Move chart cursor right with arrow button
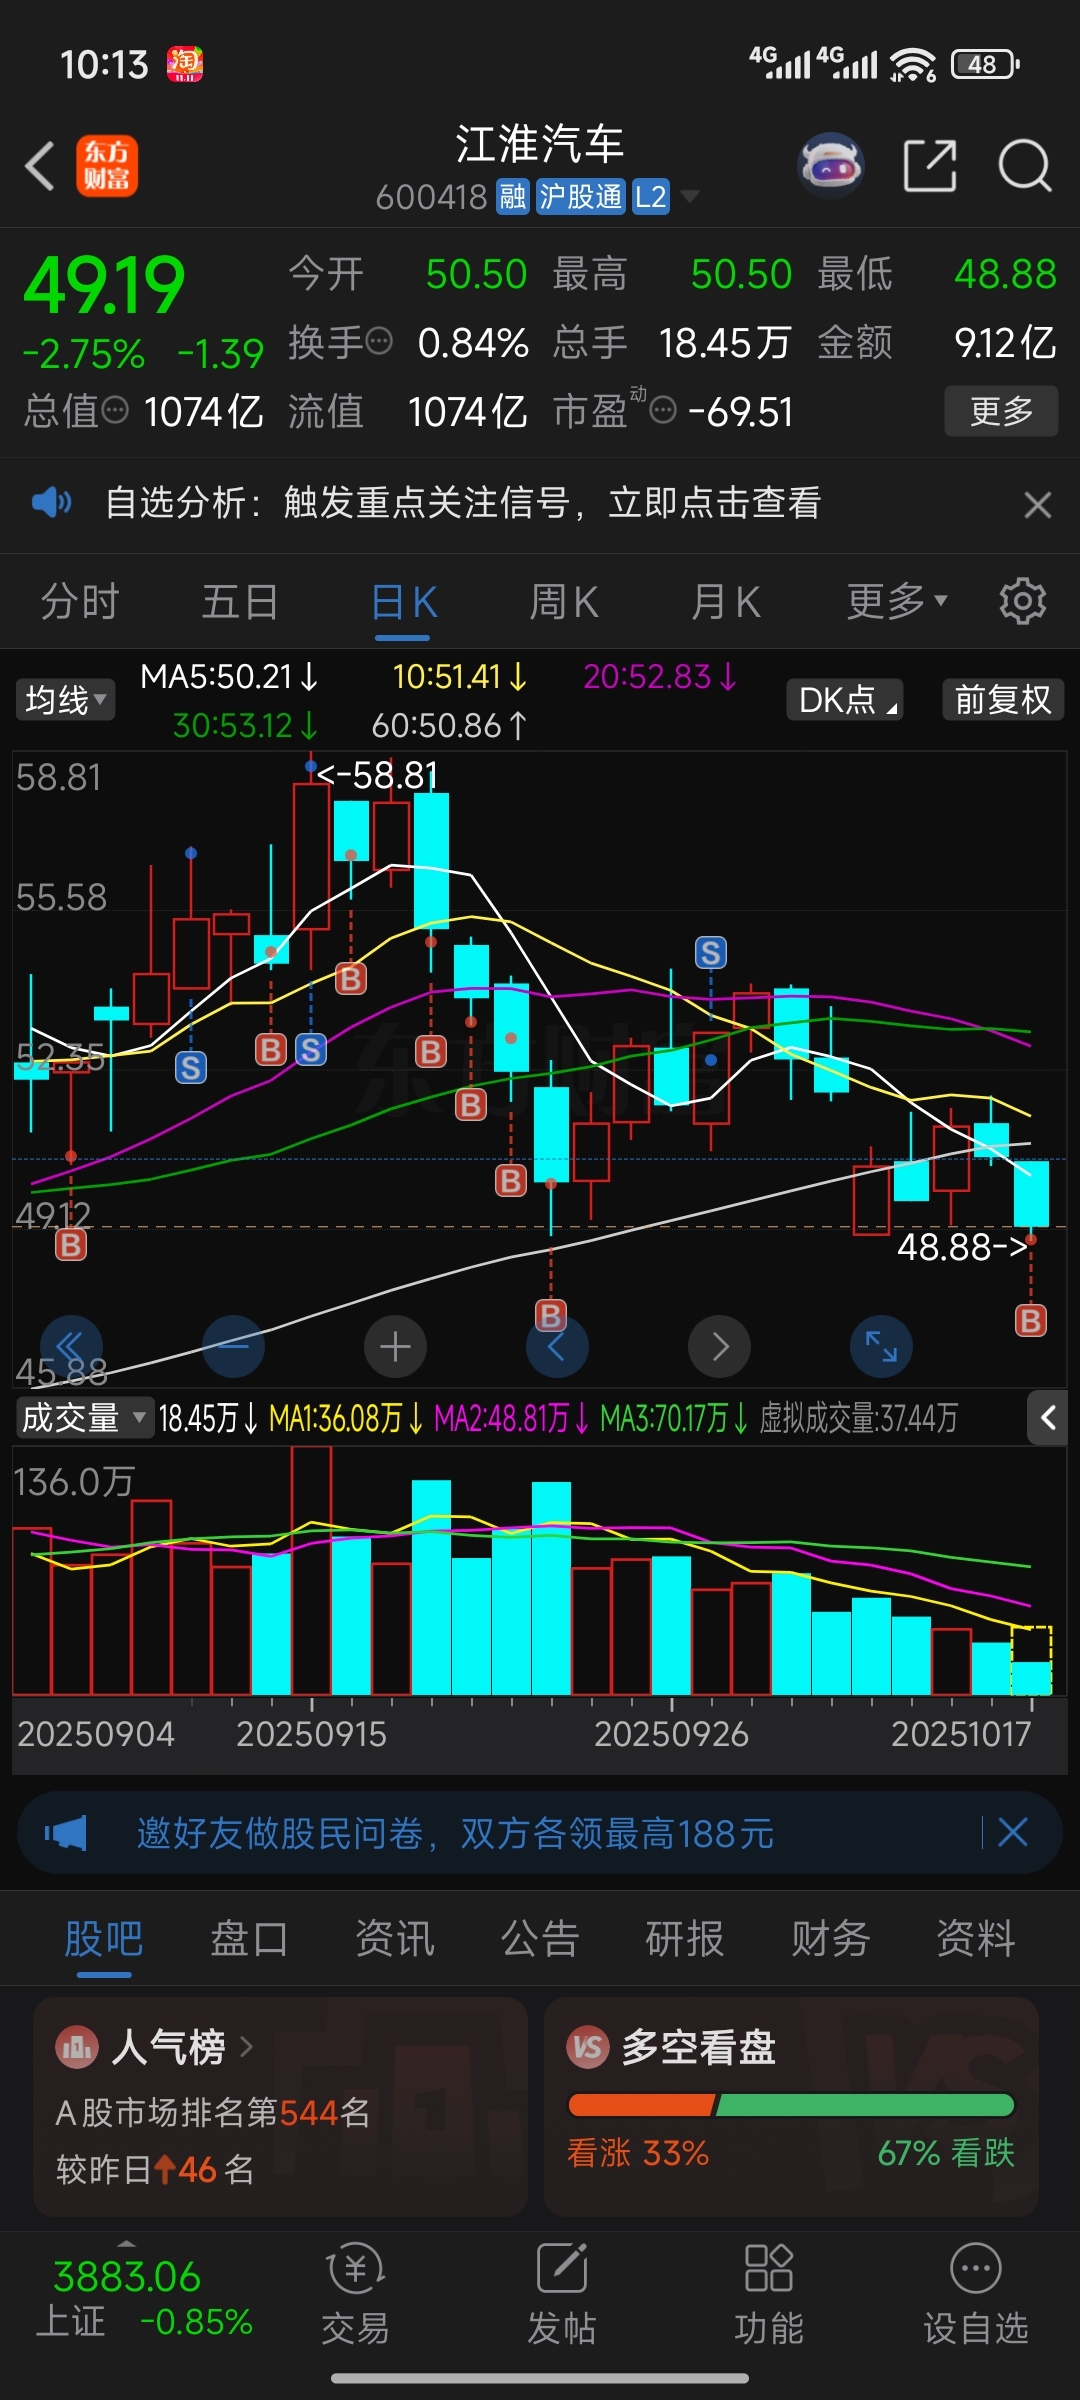Image resolution: width=1080 pixels, height=2400 pixels. (x=719, y=1347)
